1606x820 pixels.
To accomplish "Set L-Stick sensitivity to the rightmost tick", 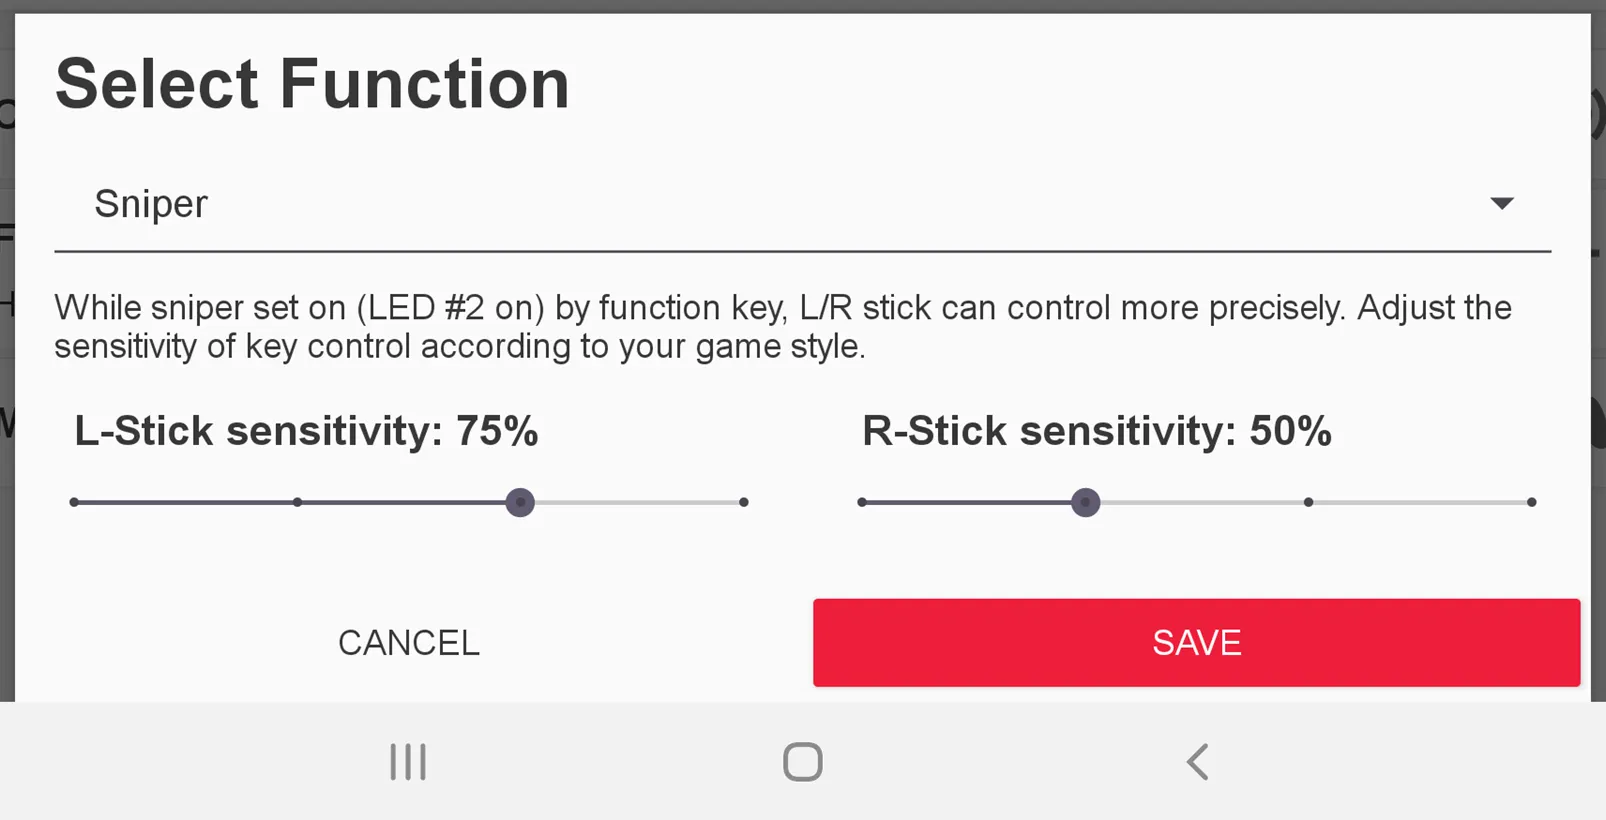I will click(x=743, y=502).
